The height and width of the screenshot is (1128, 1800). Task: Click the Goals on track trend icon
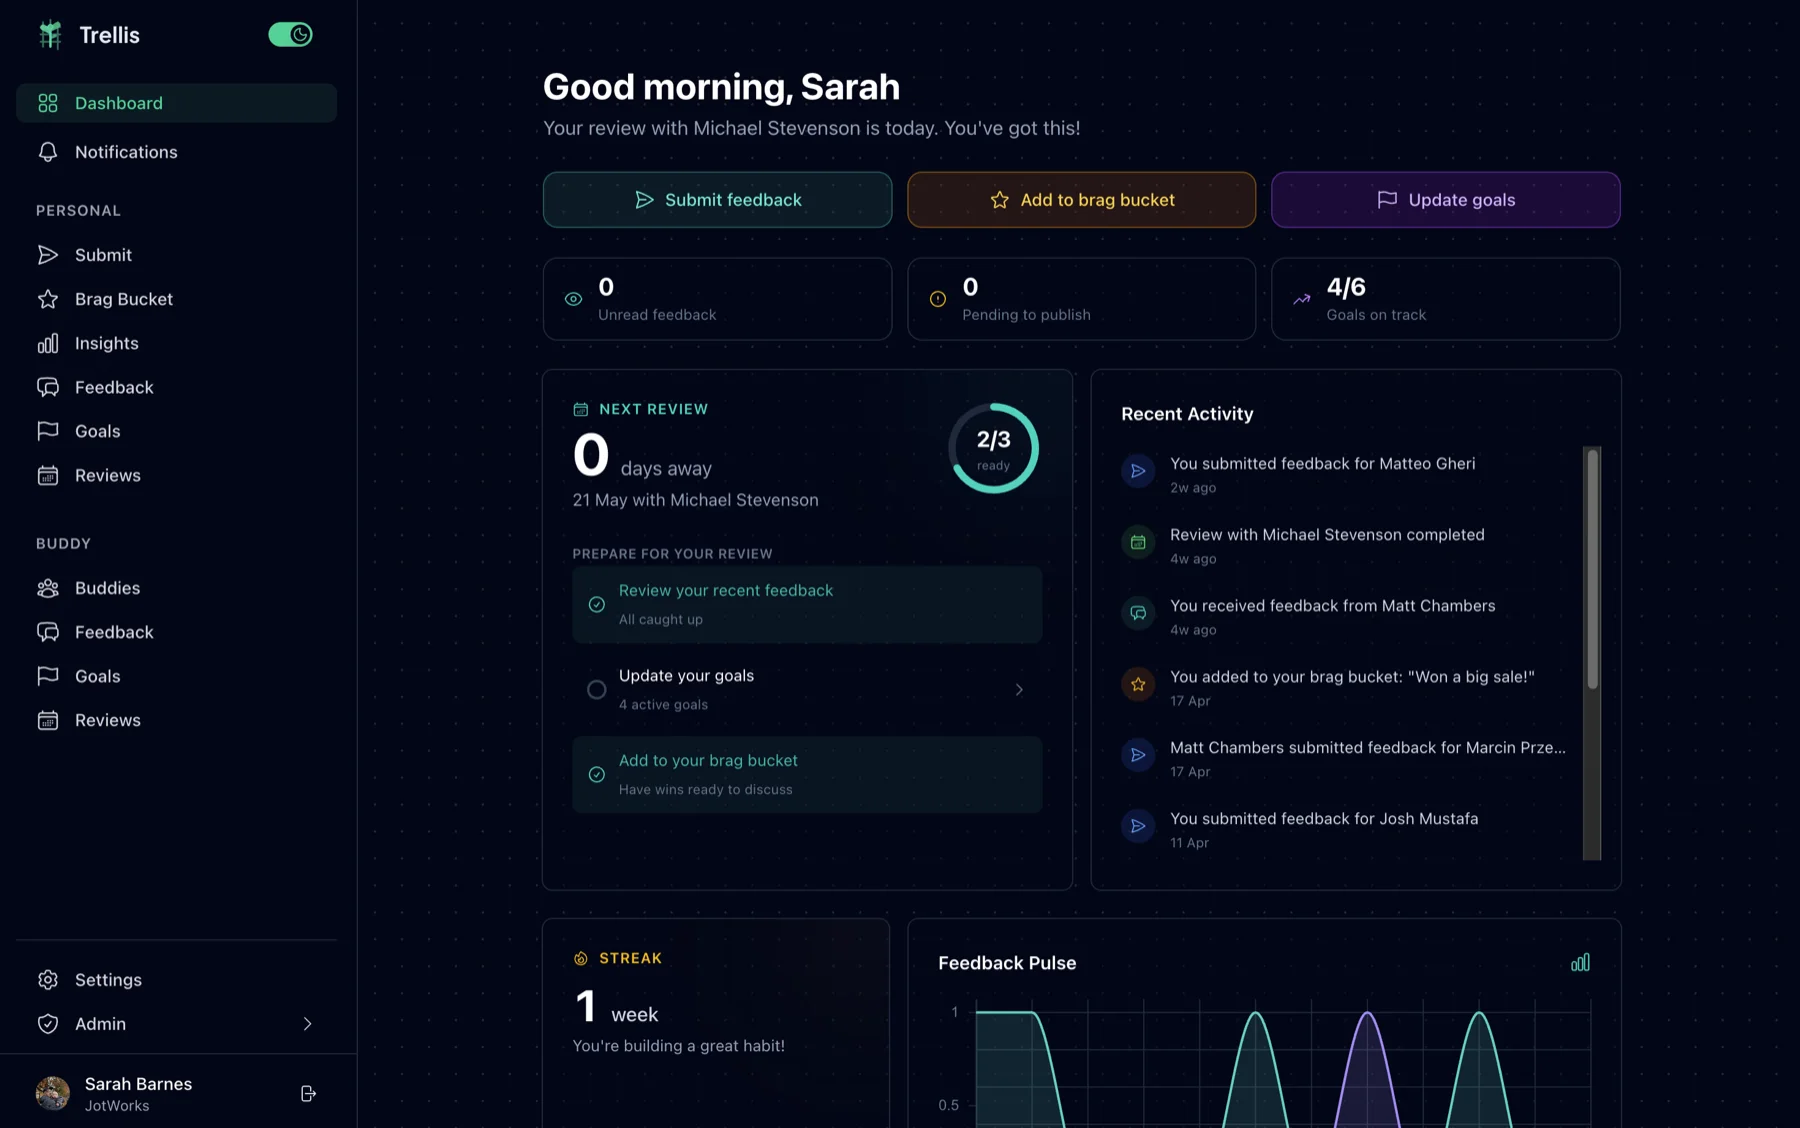(x=1301, y=299)
